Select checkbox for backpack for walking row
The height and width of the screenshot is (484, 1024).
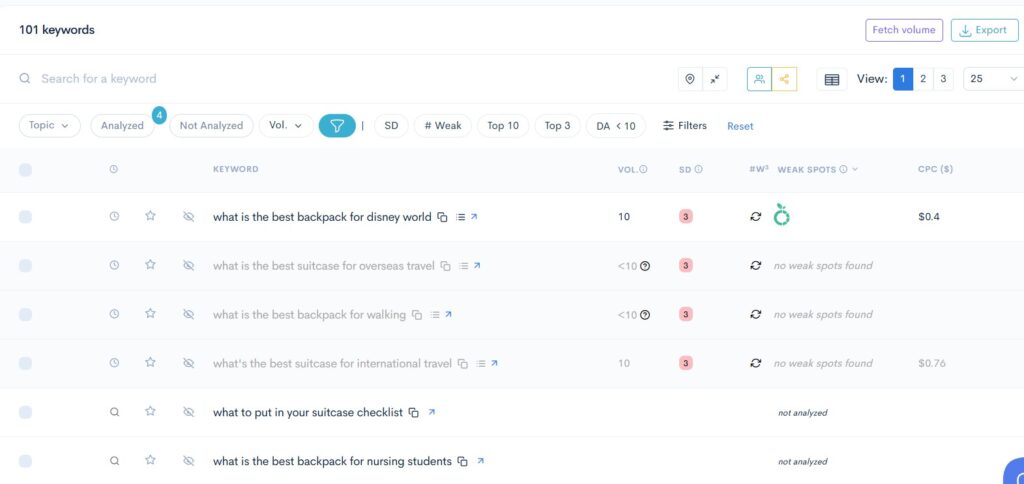(x=25, y=314)
